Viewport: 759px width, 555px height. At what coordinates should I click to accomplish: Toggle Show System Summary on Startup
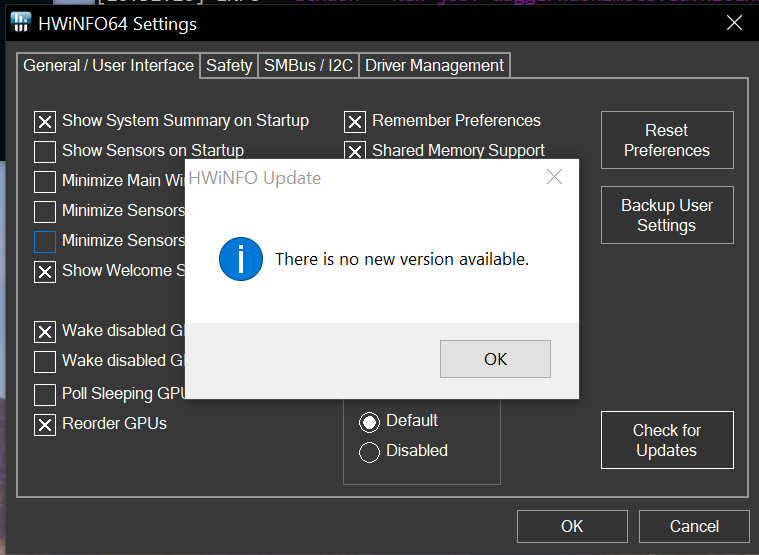tap(45, 122)
